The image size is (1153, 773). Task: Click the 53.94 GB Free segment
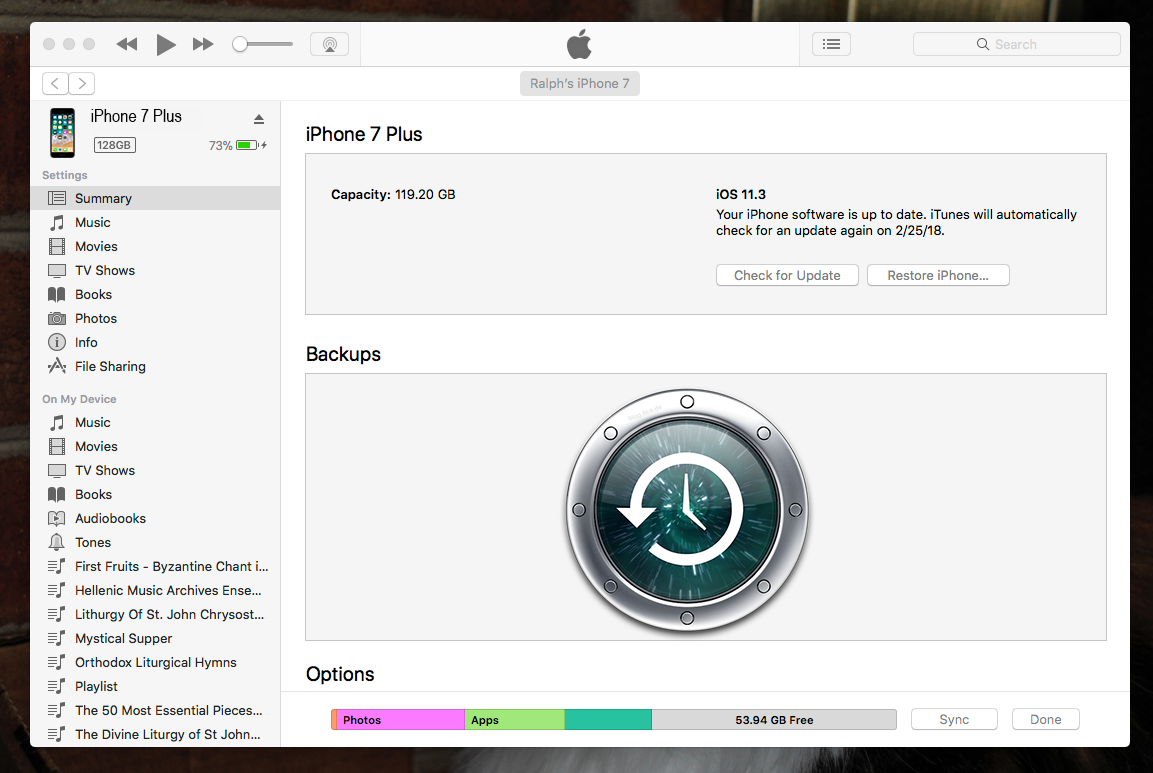pos(774,720)
